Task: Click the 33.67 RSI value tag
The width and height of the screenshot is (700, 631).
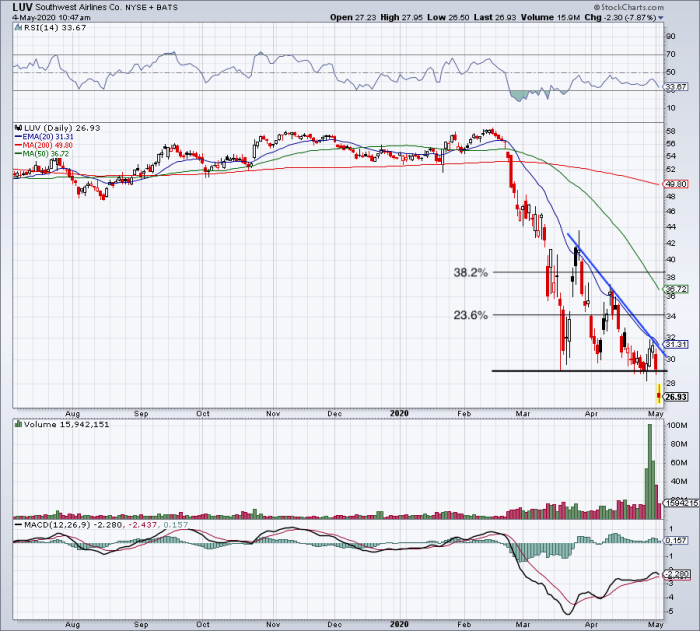Action: (675, 87)
